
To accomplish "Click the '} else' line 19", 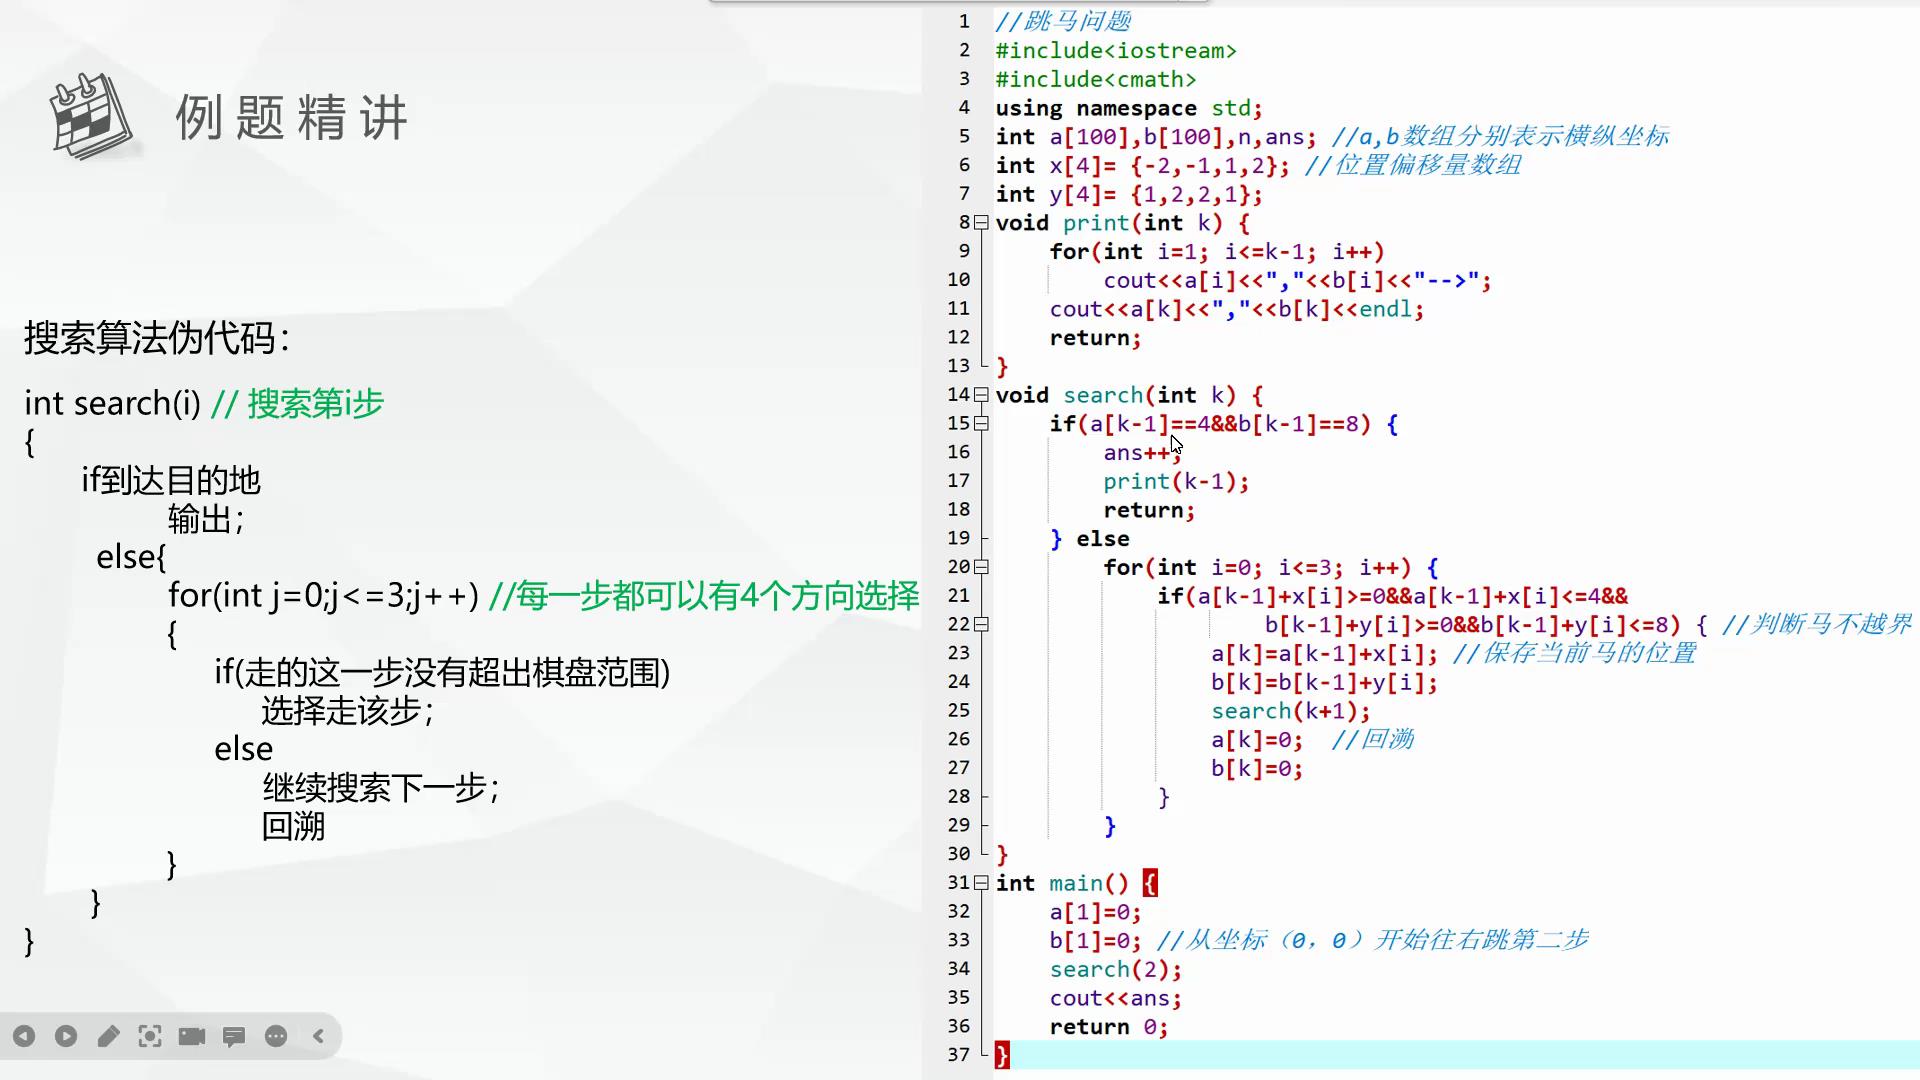I will tap(1089, 539).
